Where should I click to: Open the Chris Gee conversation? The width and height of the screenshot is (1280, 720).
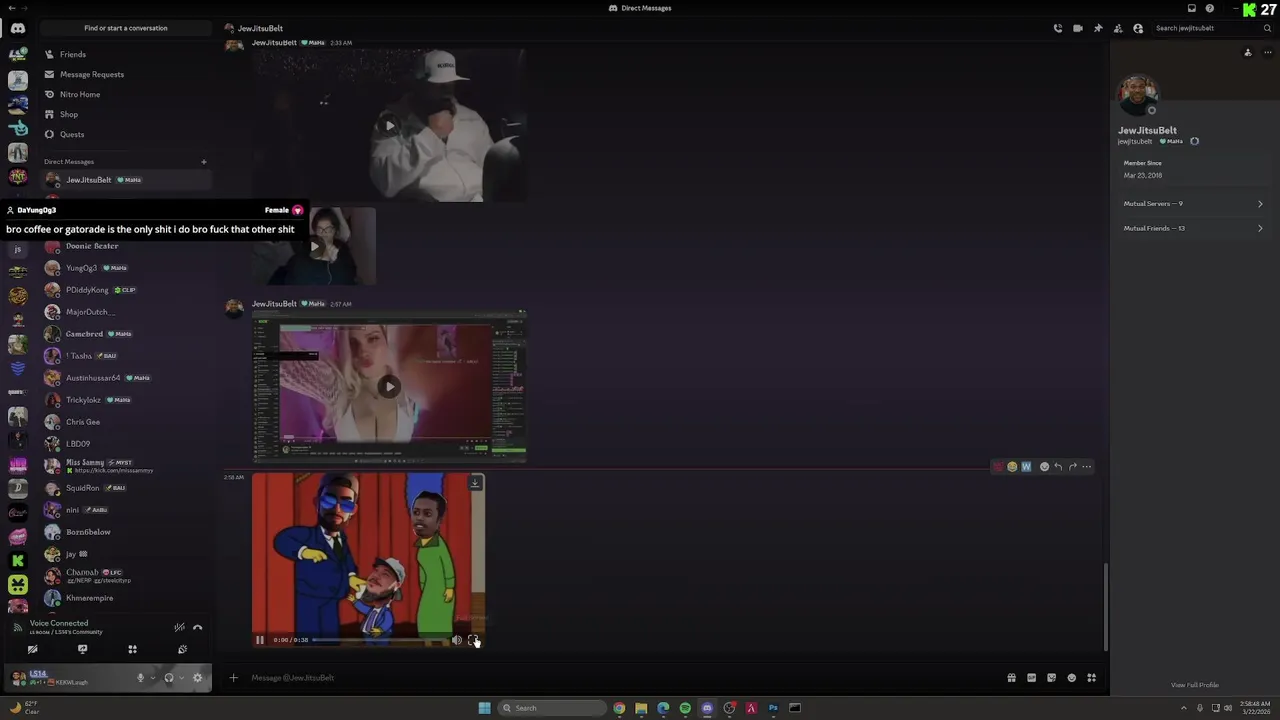126,422
